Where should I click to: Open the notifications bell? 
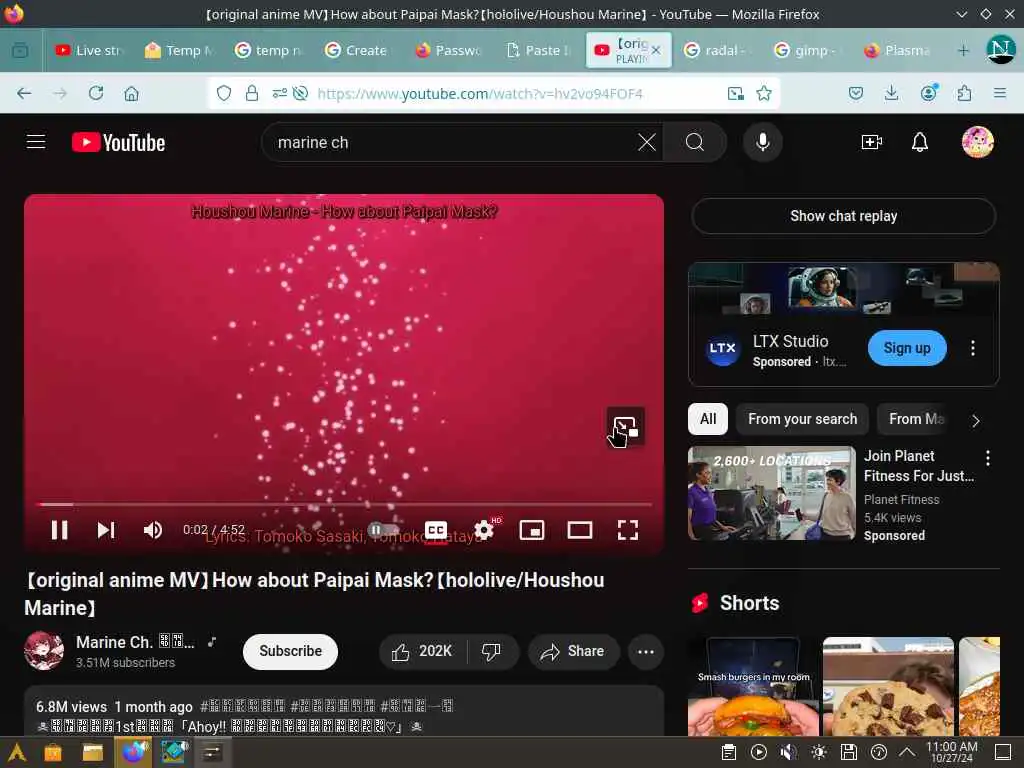920,142
